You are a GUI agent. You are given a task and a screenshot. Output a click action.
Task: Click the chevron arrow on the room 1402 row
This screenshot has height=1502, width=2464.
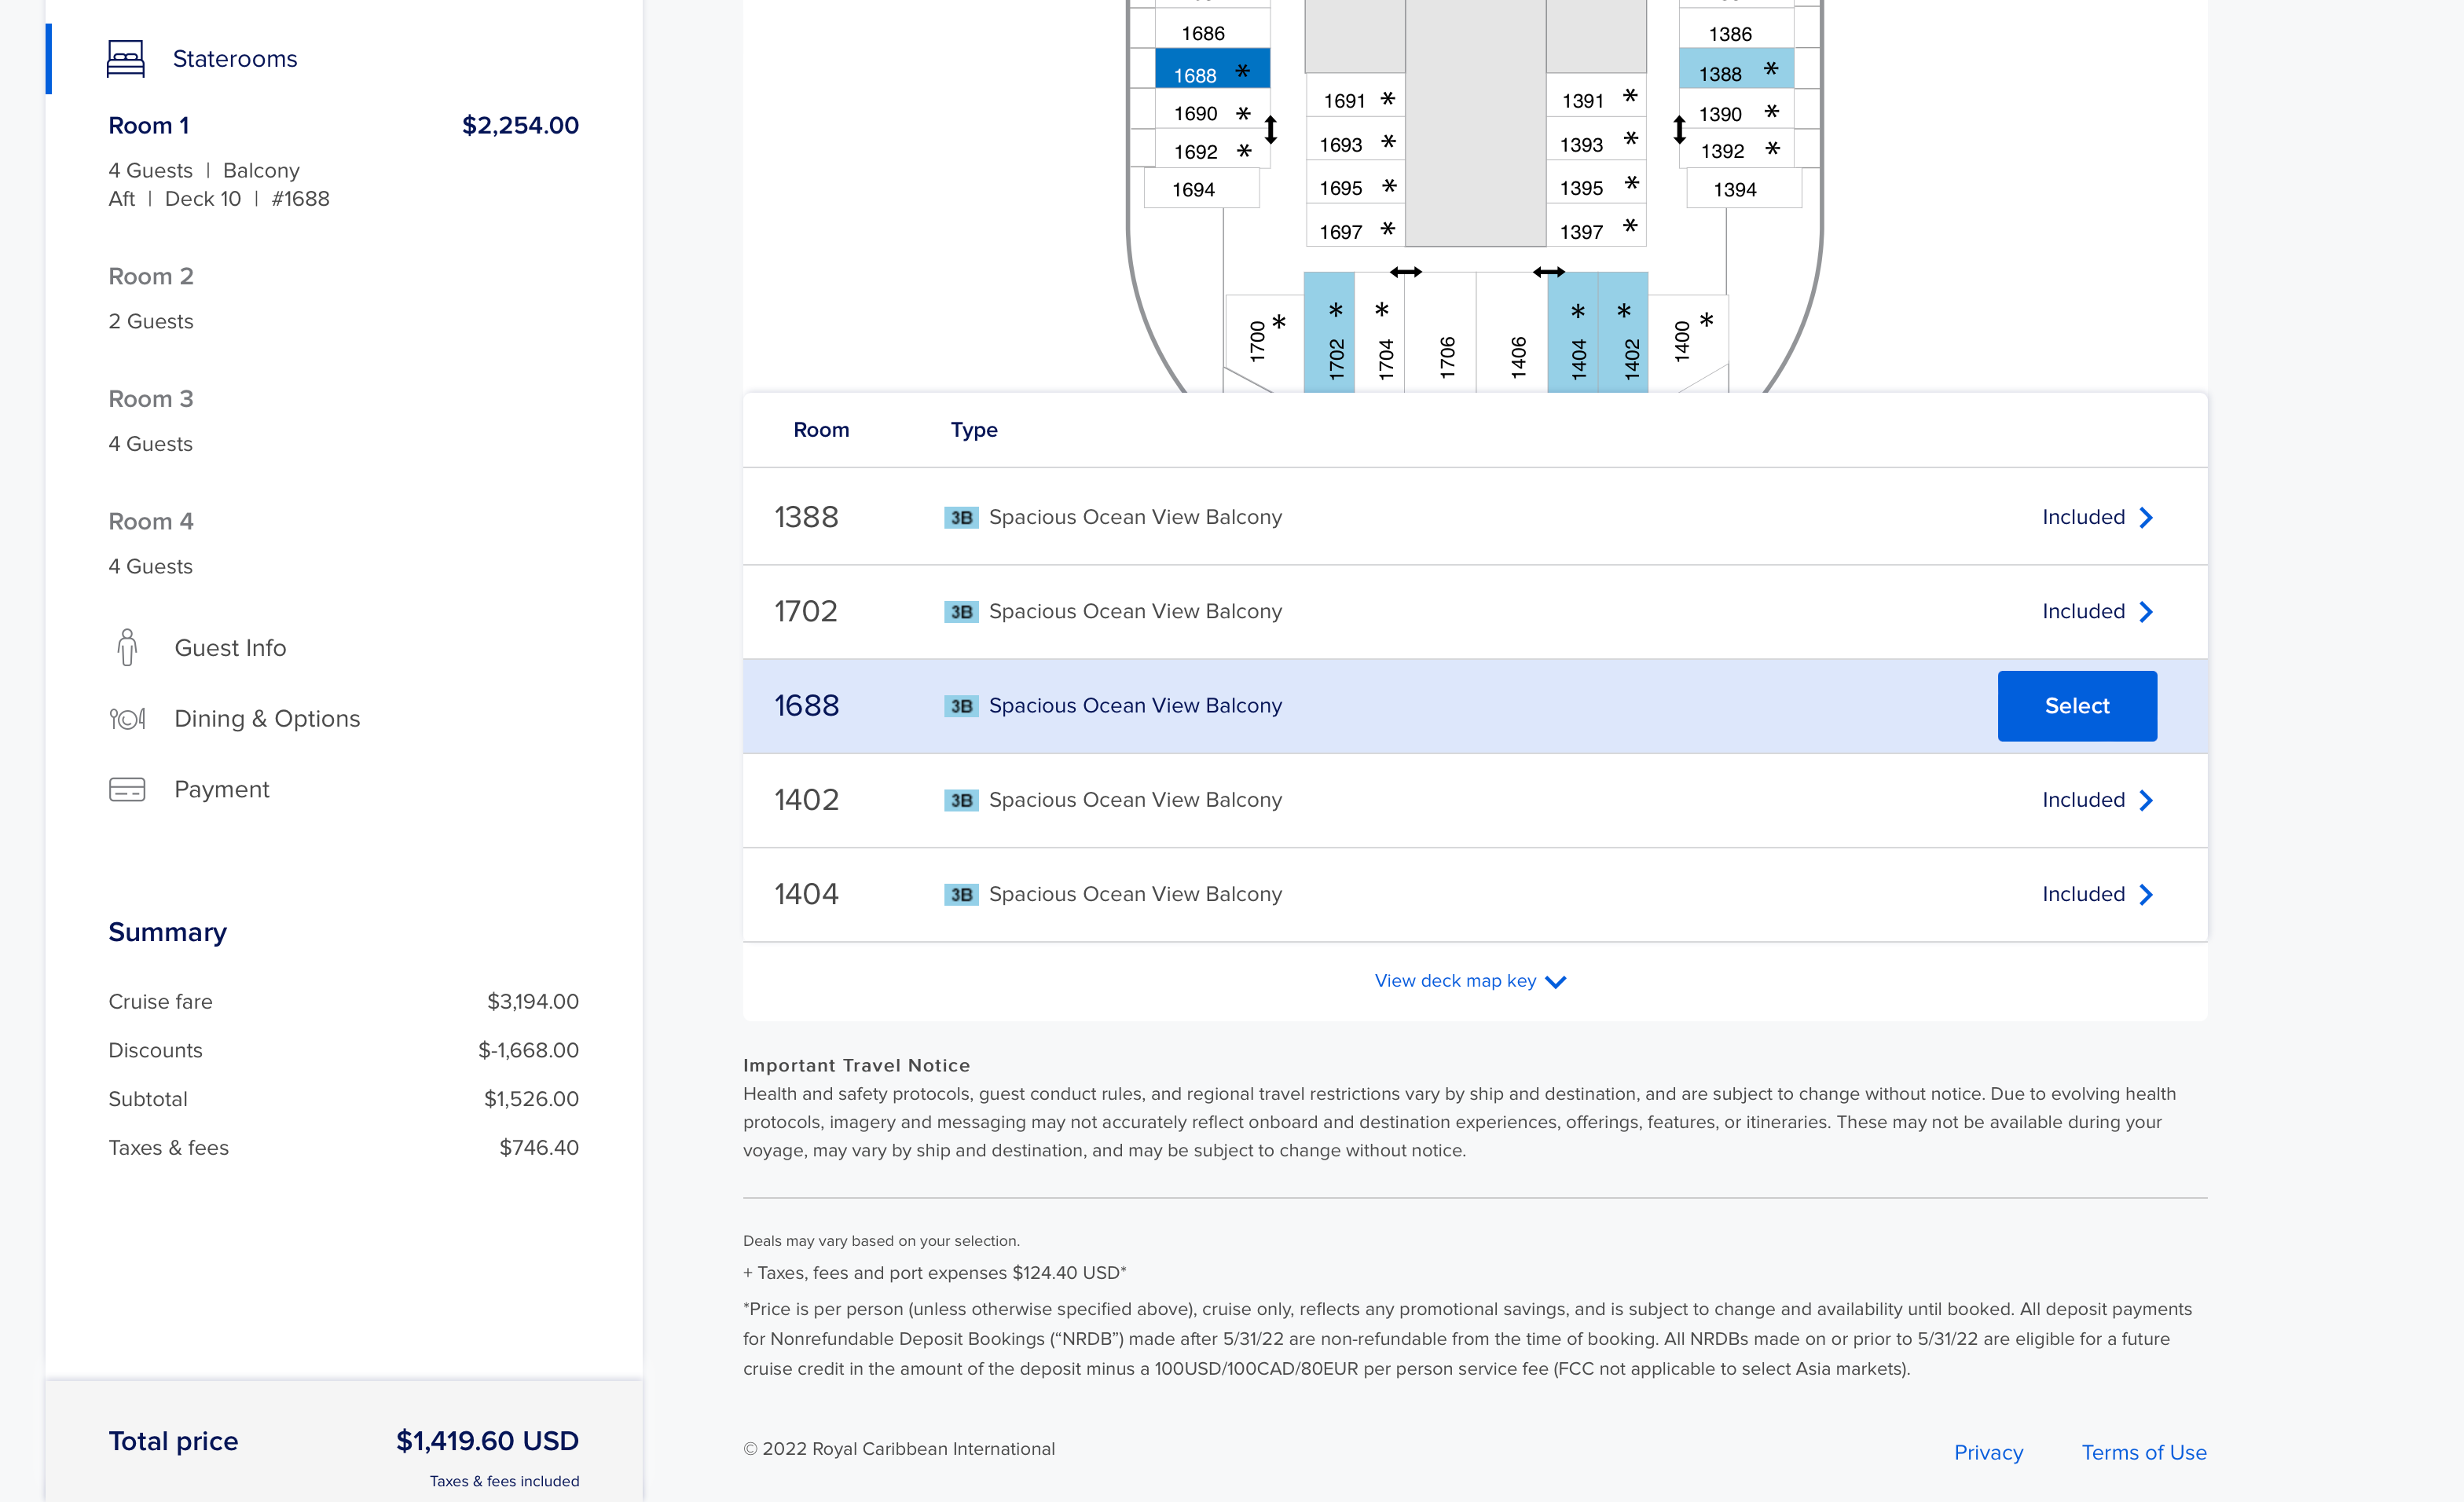(2146, 800)
